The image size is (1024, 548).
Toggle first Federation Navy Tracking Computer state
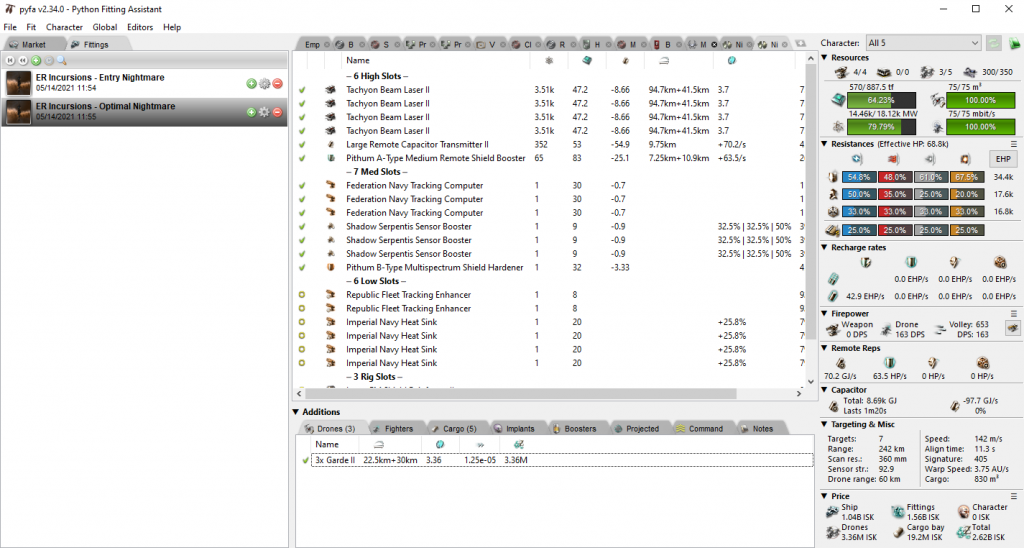coord(302,185)
